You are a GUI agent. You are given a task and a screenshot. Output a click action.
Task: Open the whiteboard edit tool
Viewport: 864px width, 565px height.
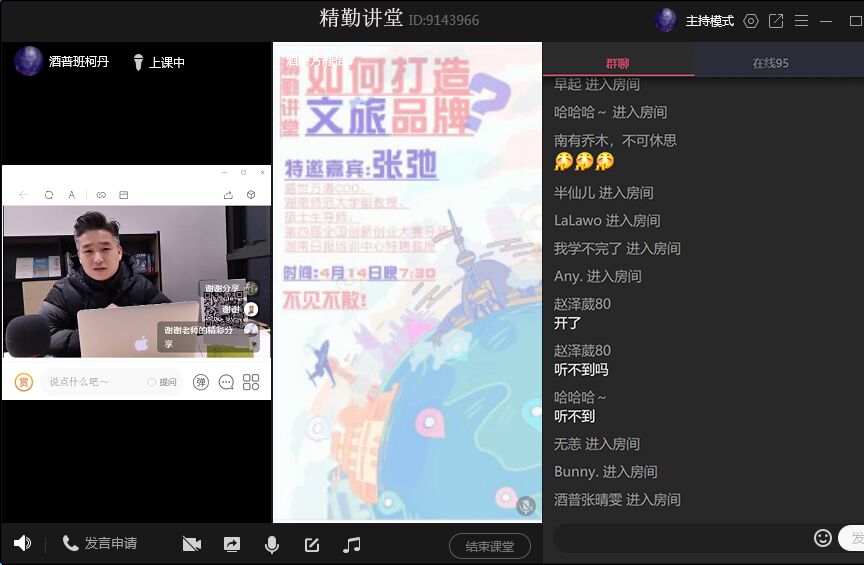click(x=312, y=544)
